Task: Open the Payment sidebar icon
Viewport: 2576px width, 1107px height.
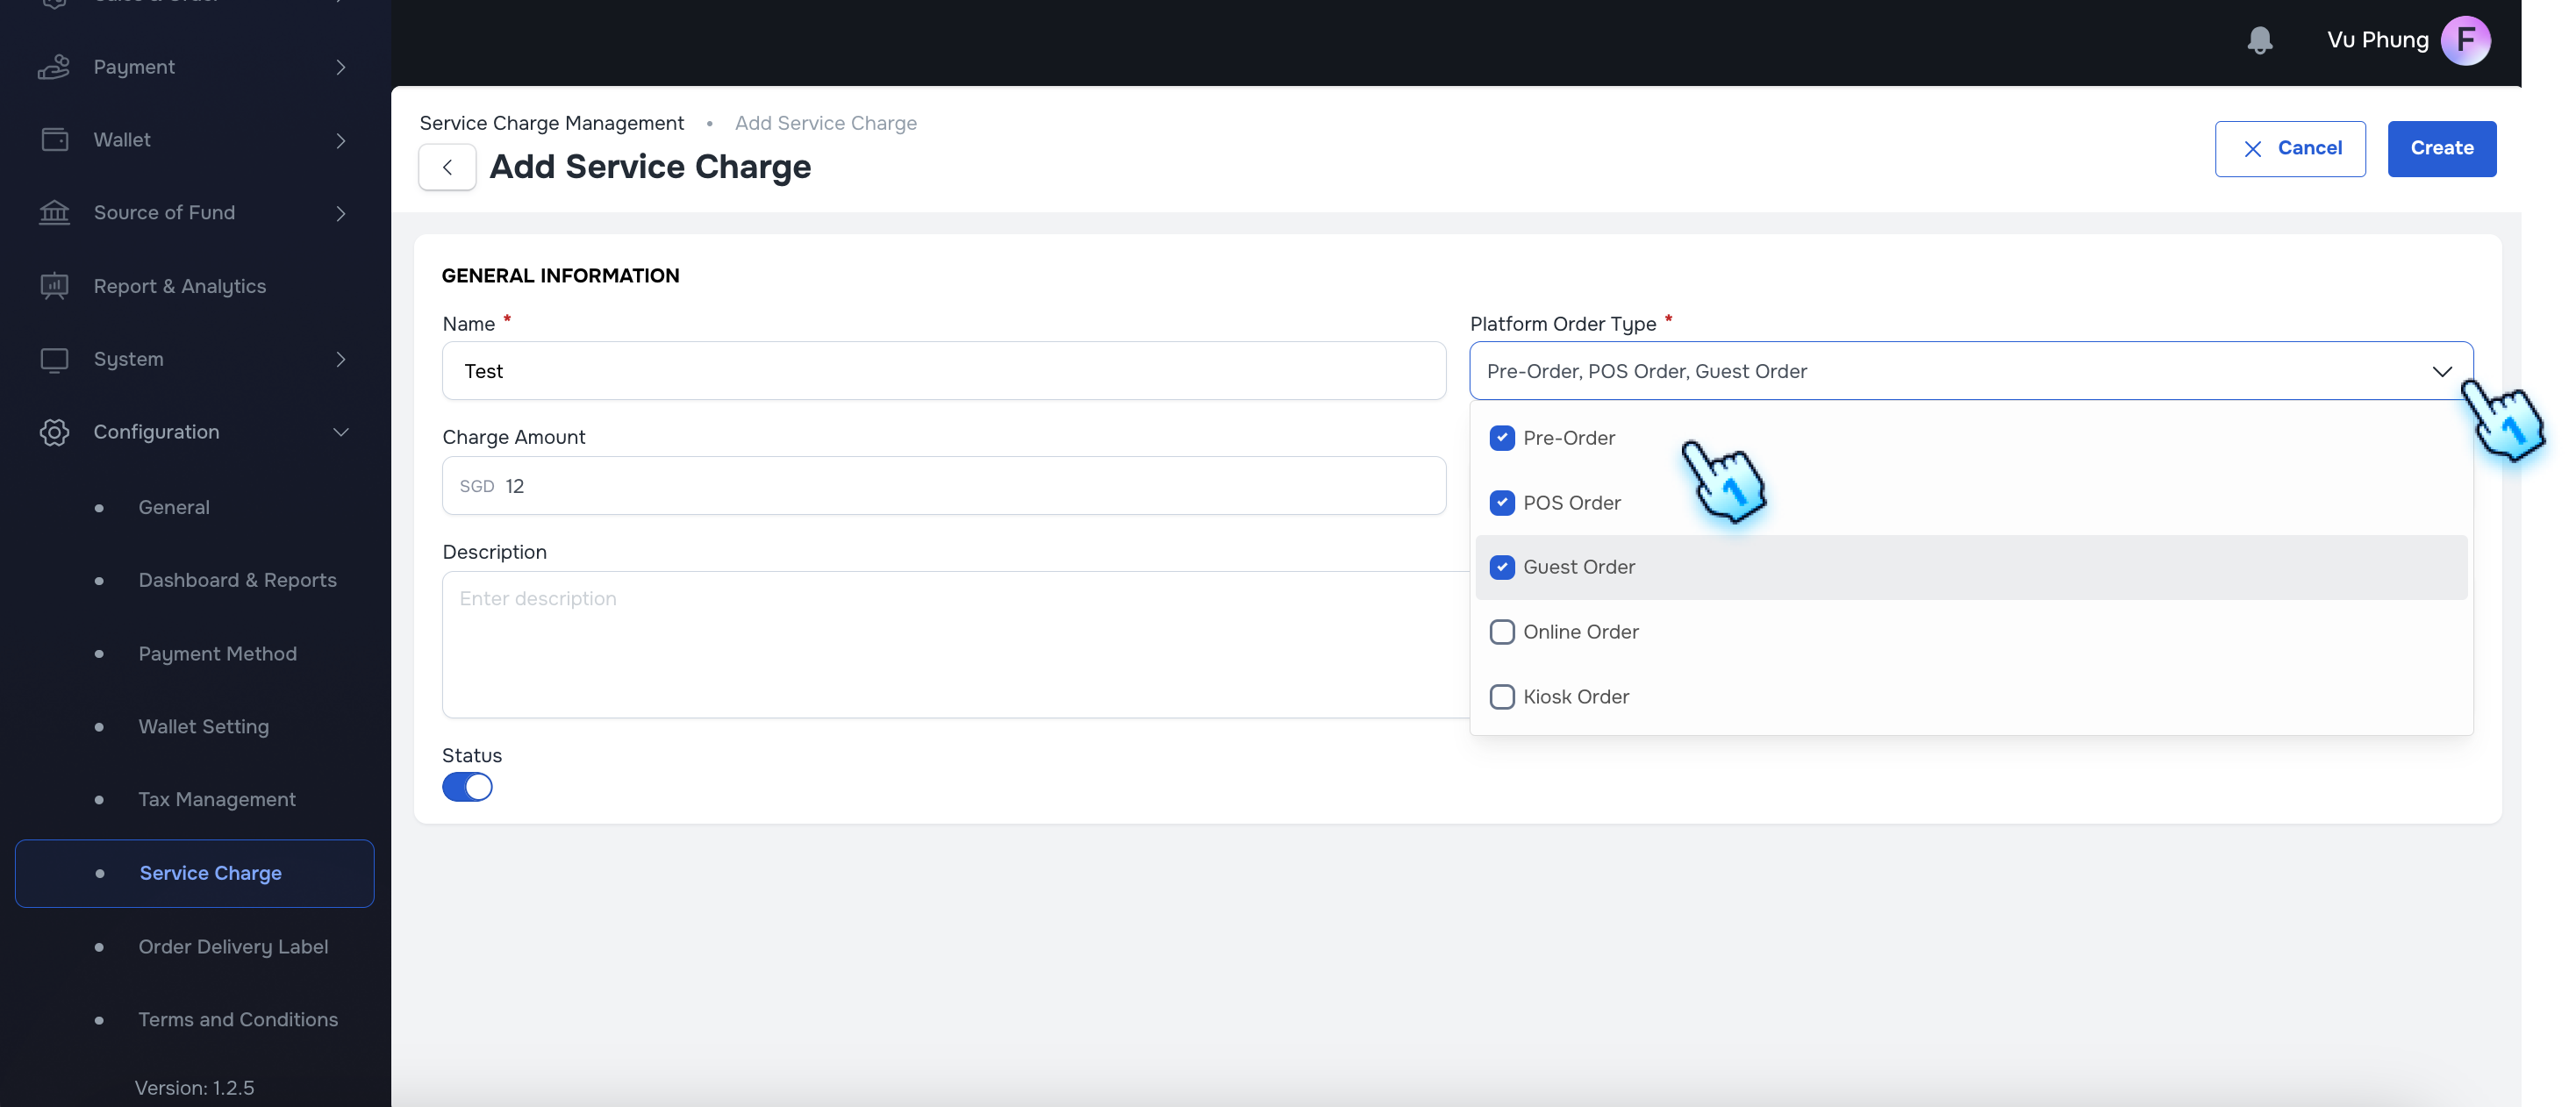Action: point(55,66)
